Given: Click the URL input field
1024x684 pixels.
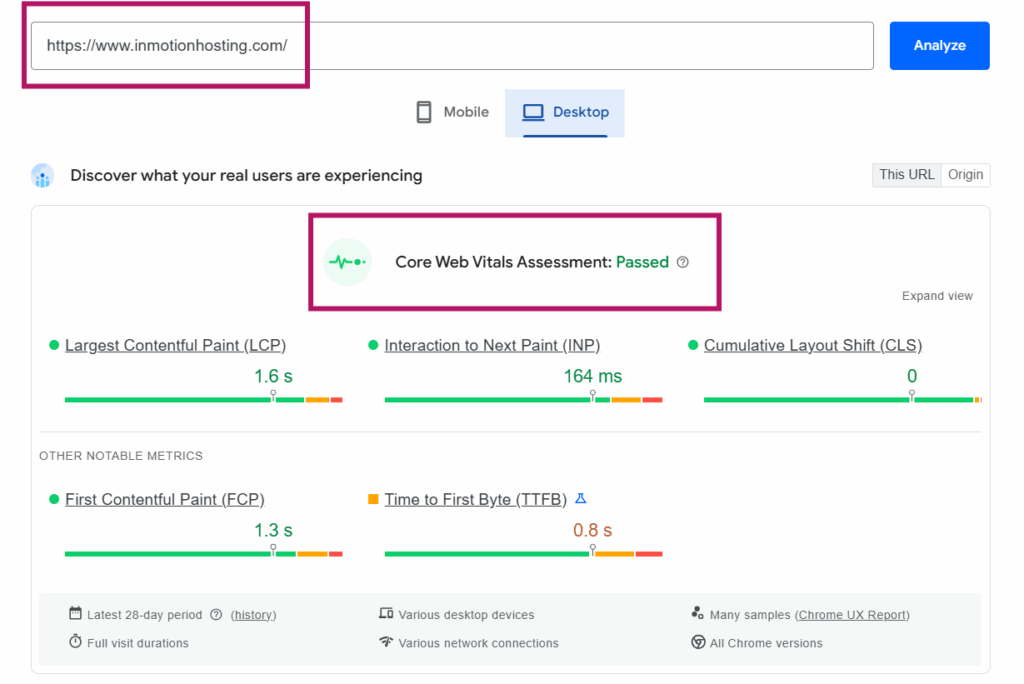Looking at the screenshot, I should click(x=452, y=46).
